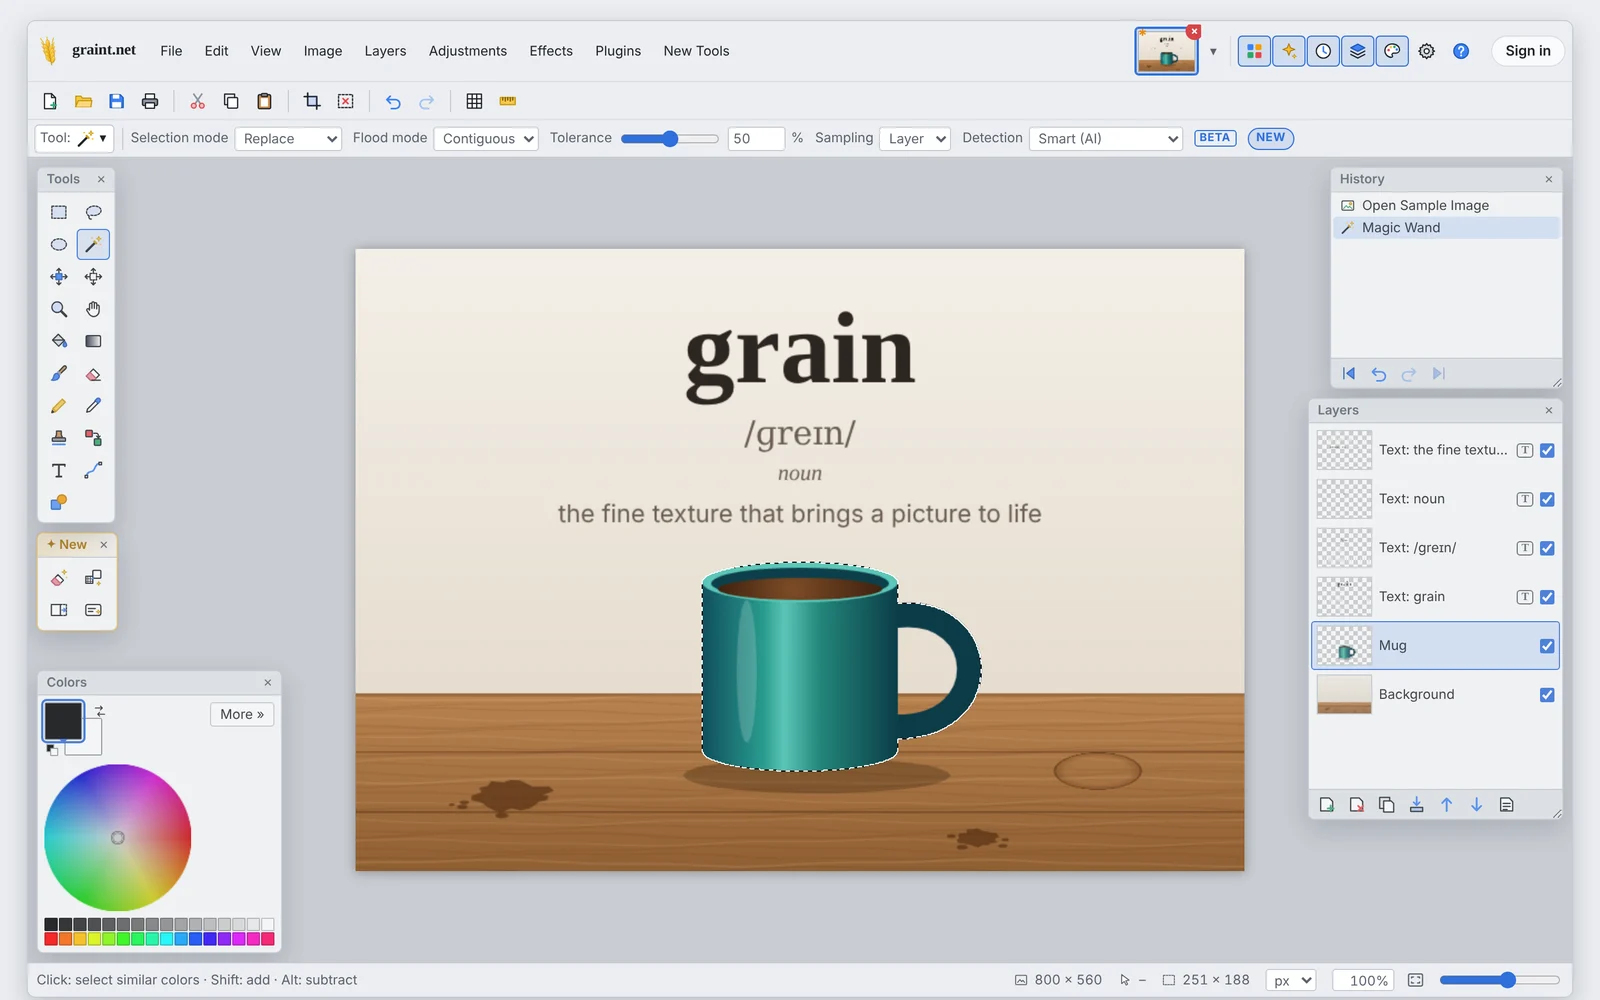Click the Undo arrow in toolbar

click(x=393, y=101)
